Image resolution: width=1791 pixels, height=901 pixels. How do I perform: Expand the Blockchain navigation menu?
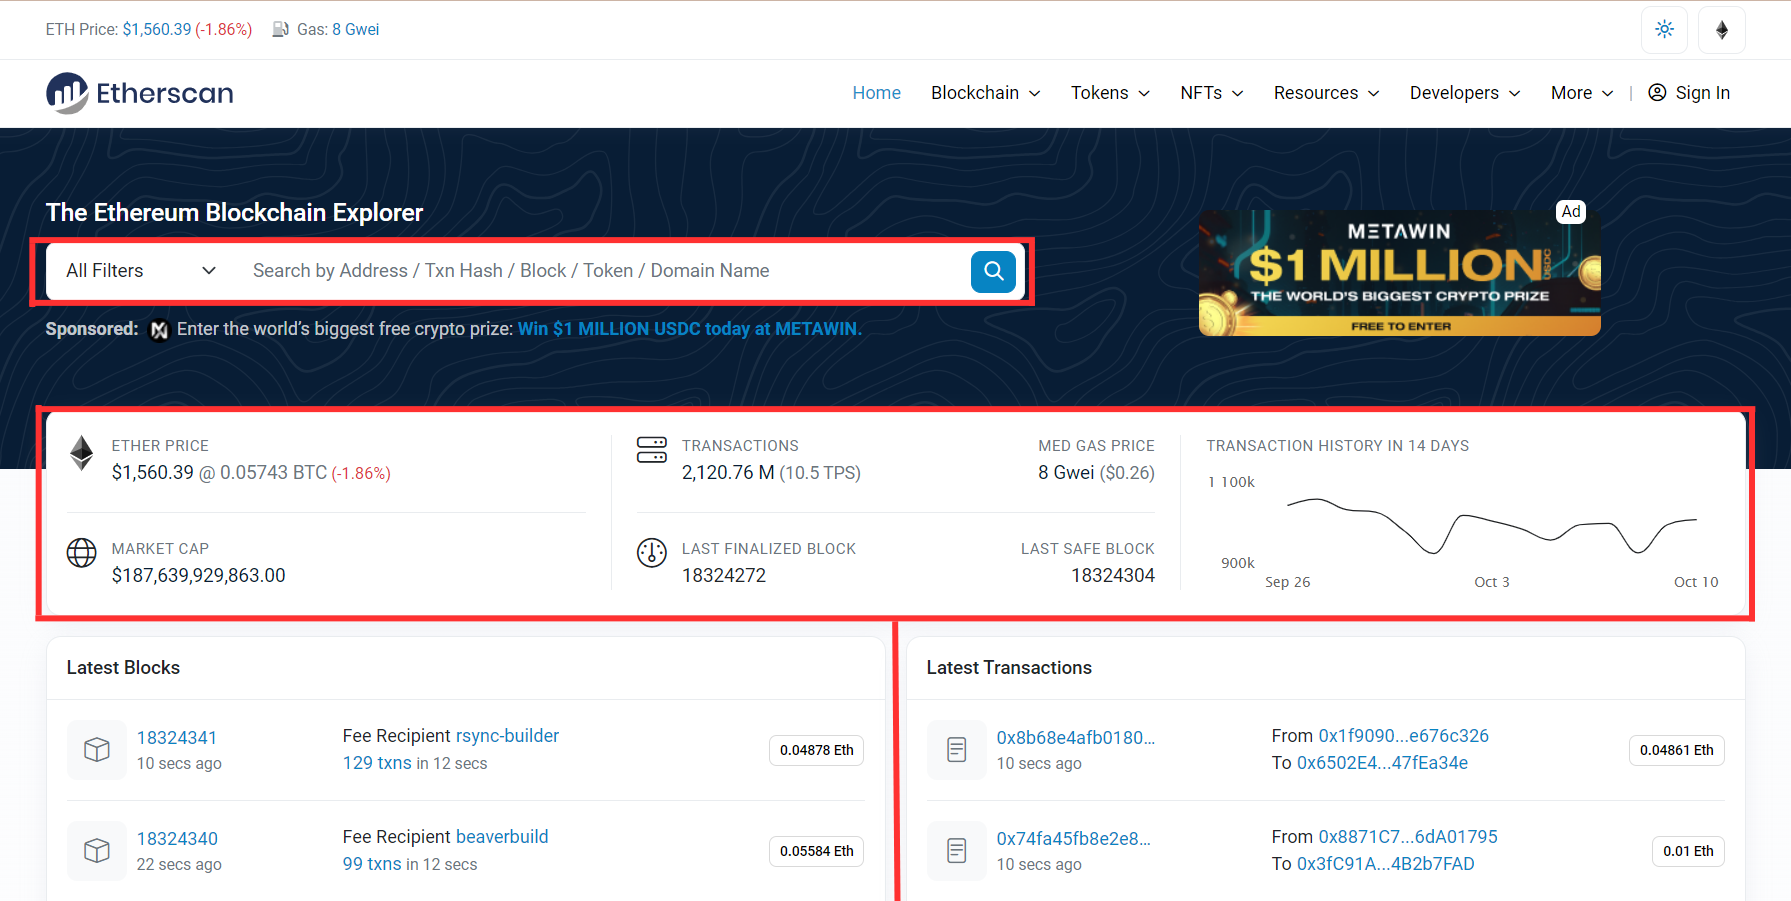click(983, 92)
